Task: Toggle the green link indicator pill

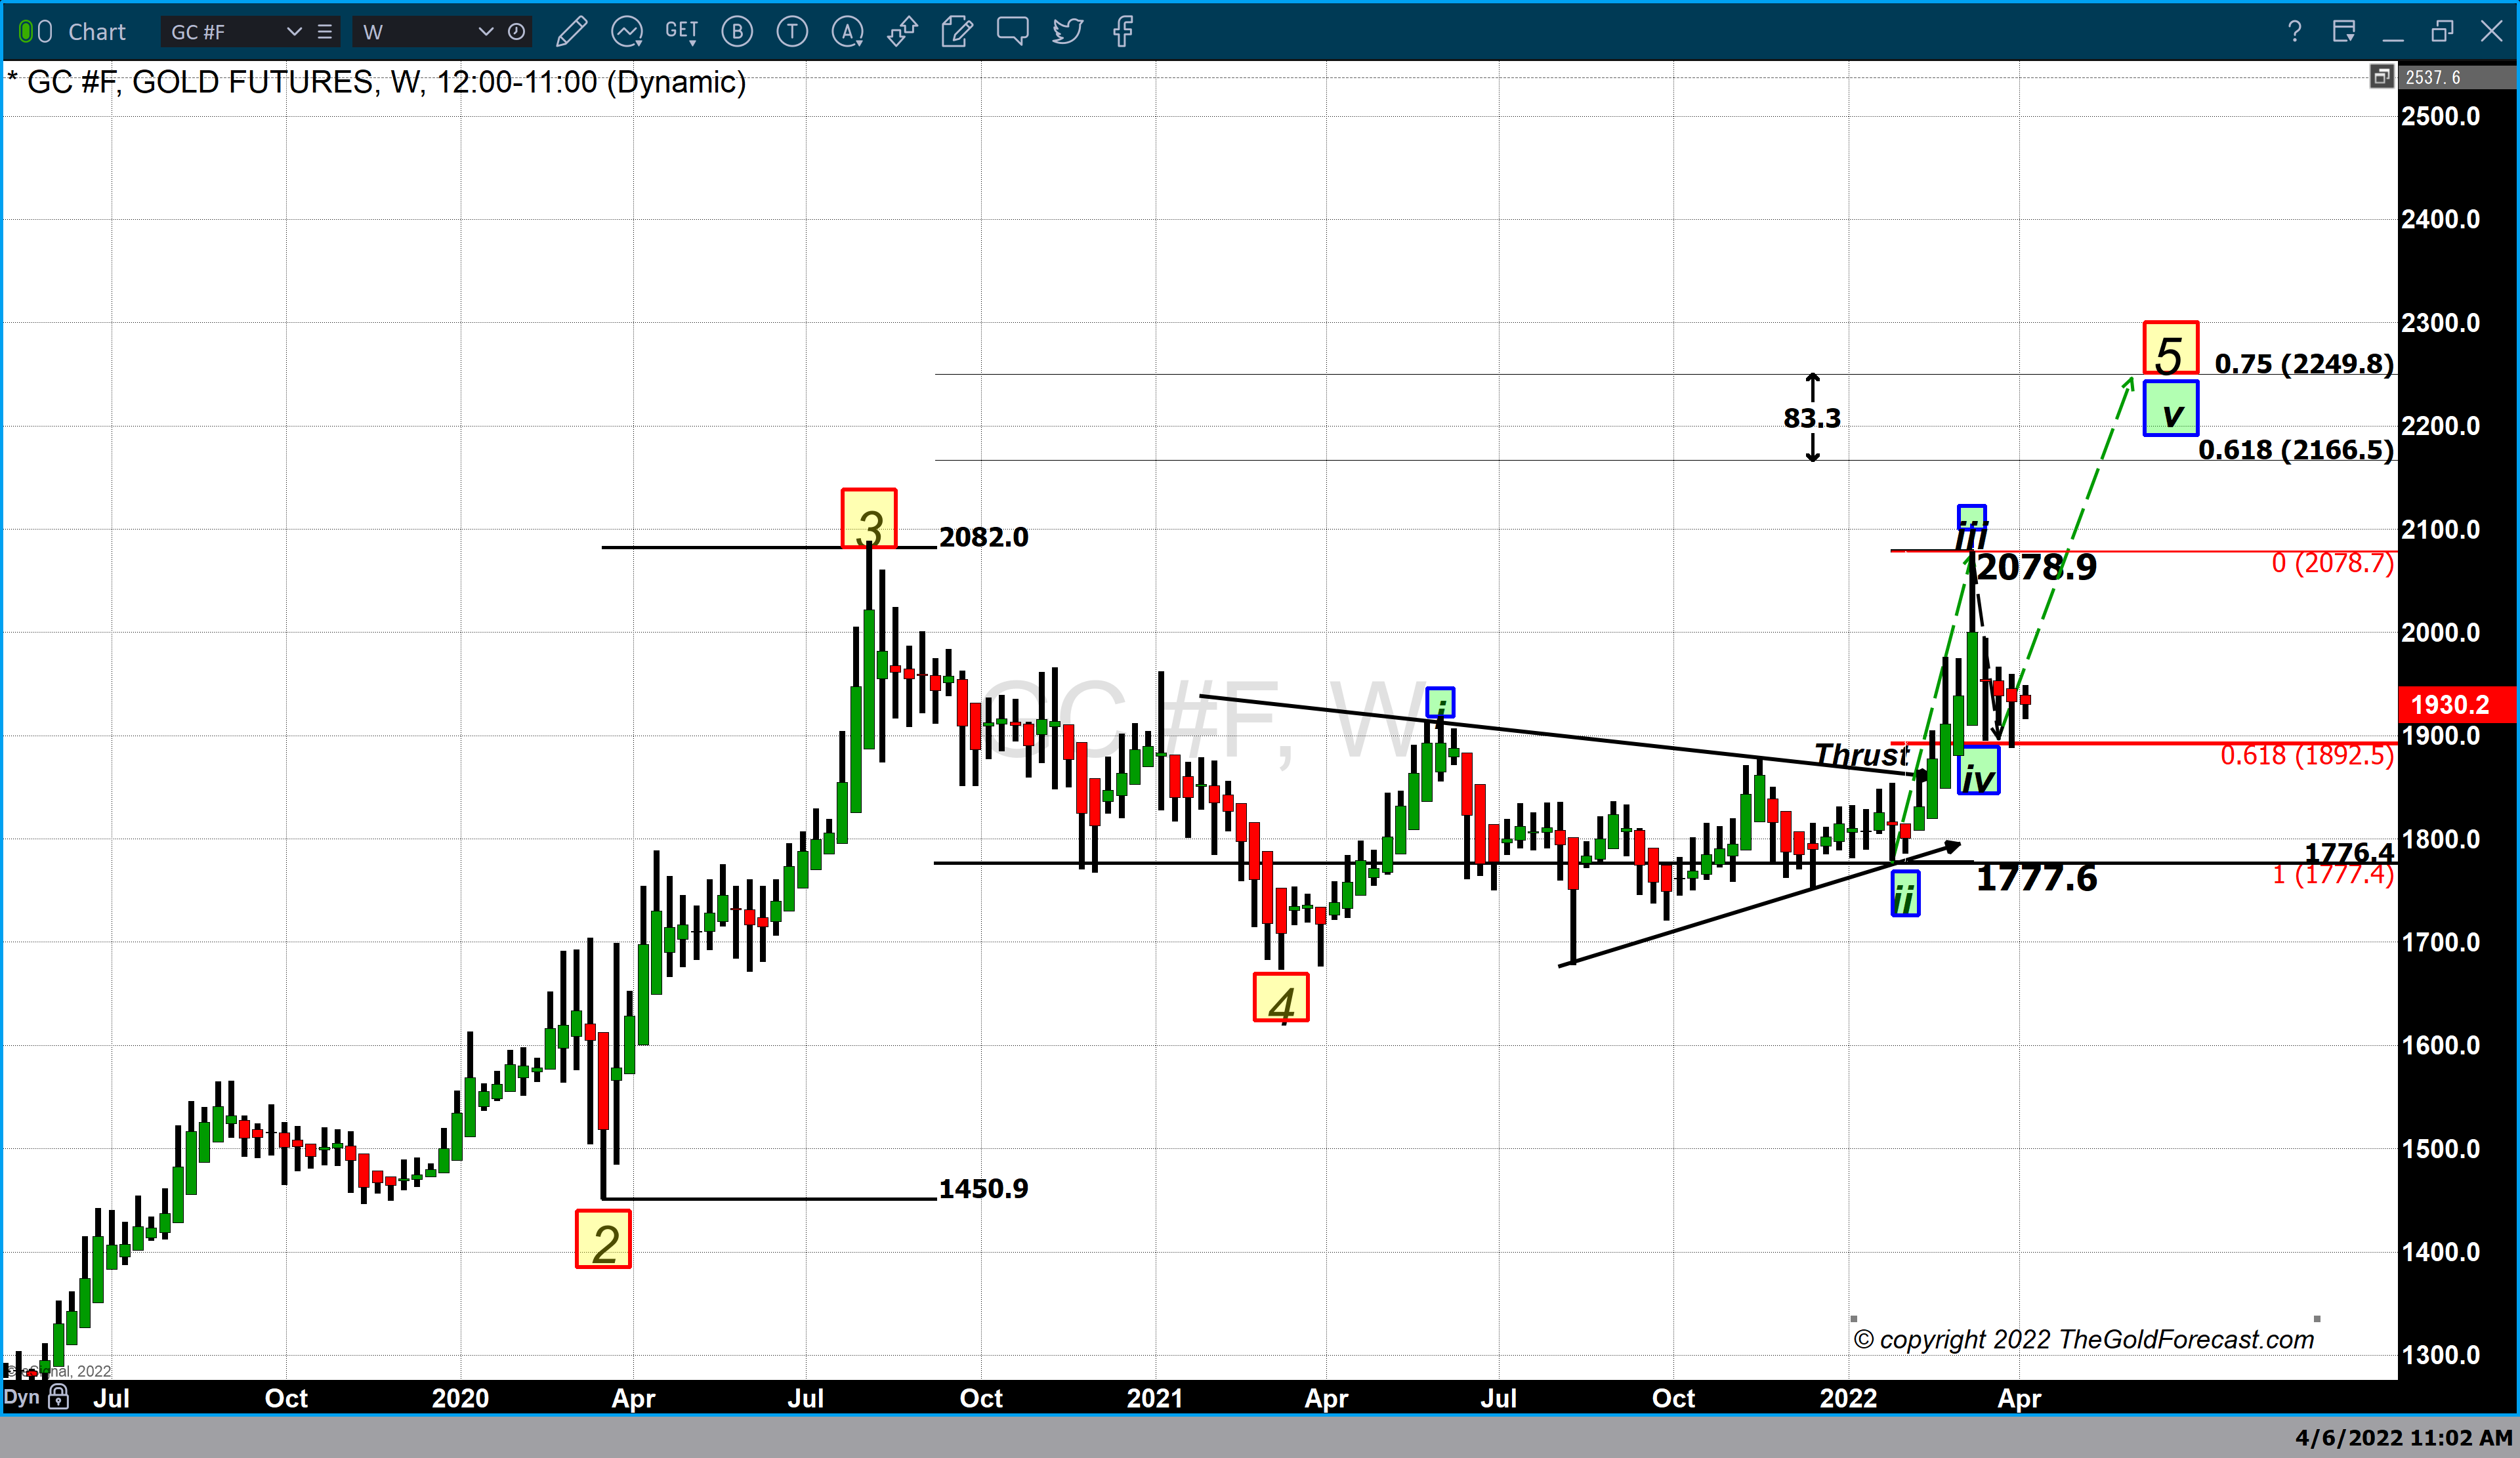Action: click(x=25, y=32)
